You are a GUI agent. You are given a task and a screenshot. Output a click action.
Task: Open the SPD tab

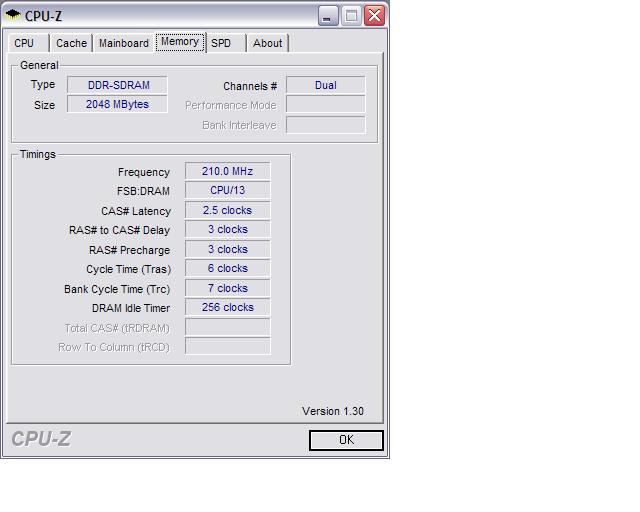226,43
